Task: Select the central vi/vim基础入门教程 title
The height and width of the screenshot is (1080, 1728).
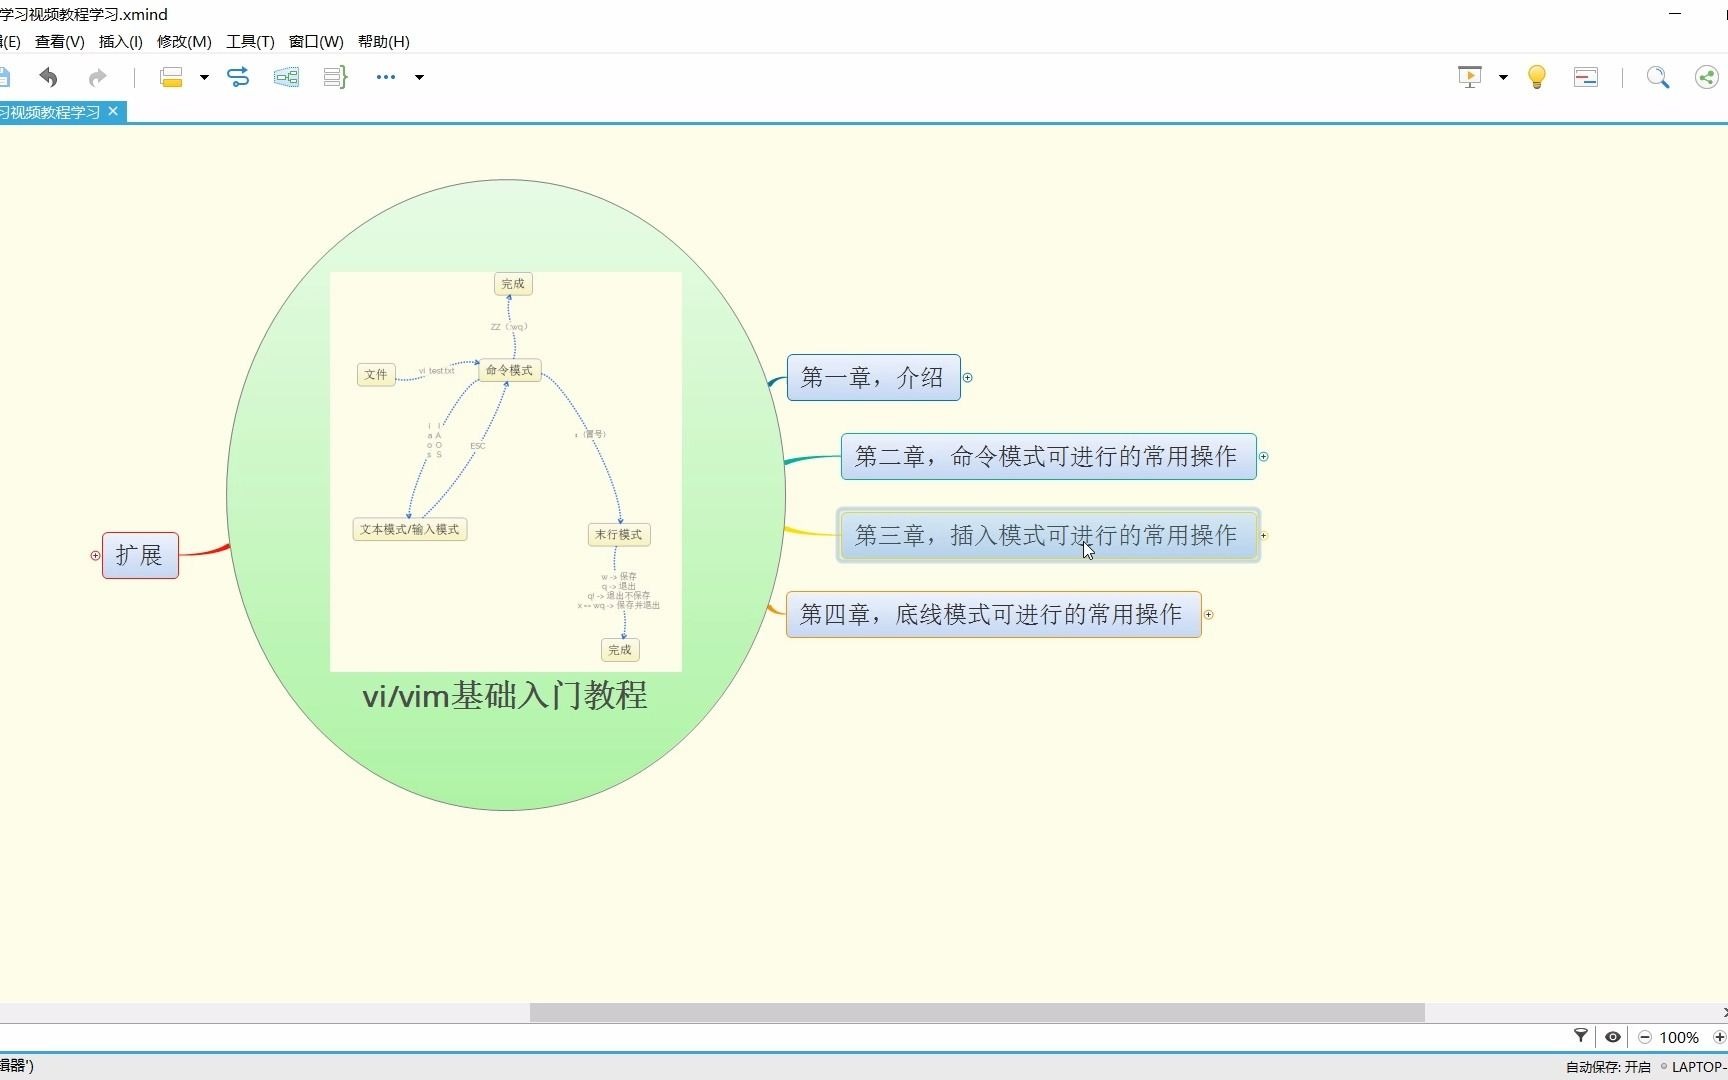Action: [x=505, y=695]
